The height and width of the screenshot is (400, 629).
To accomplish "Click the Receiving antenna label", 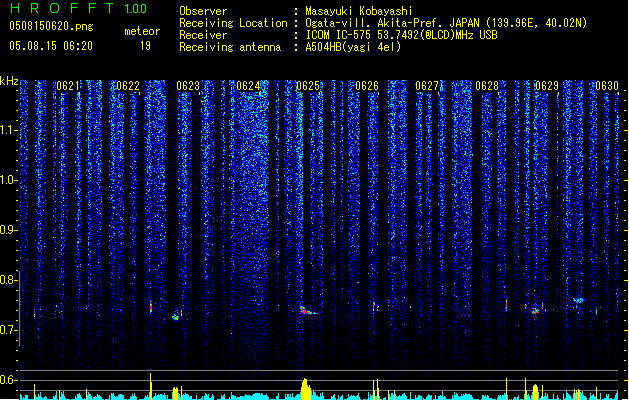I will (x=230, y=47).
